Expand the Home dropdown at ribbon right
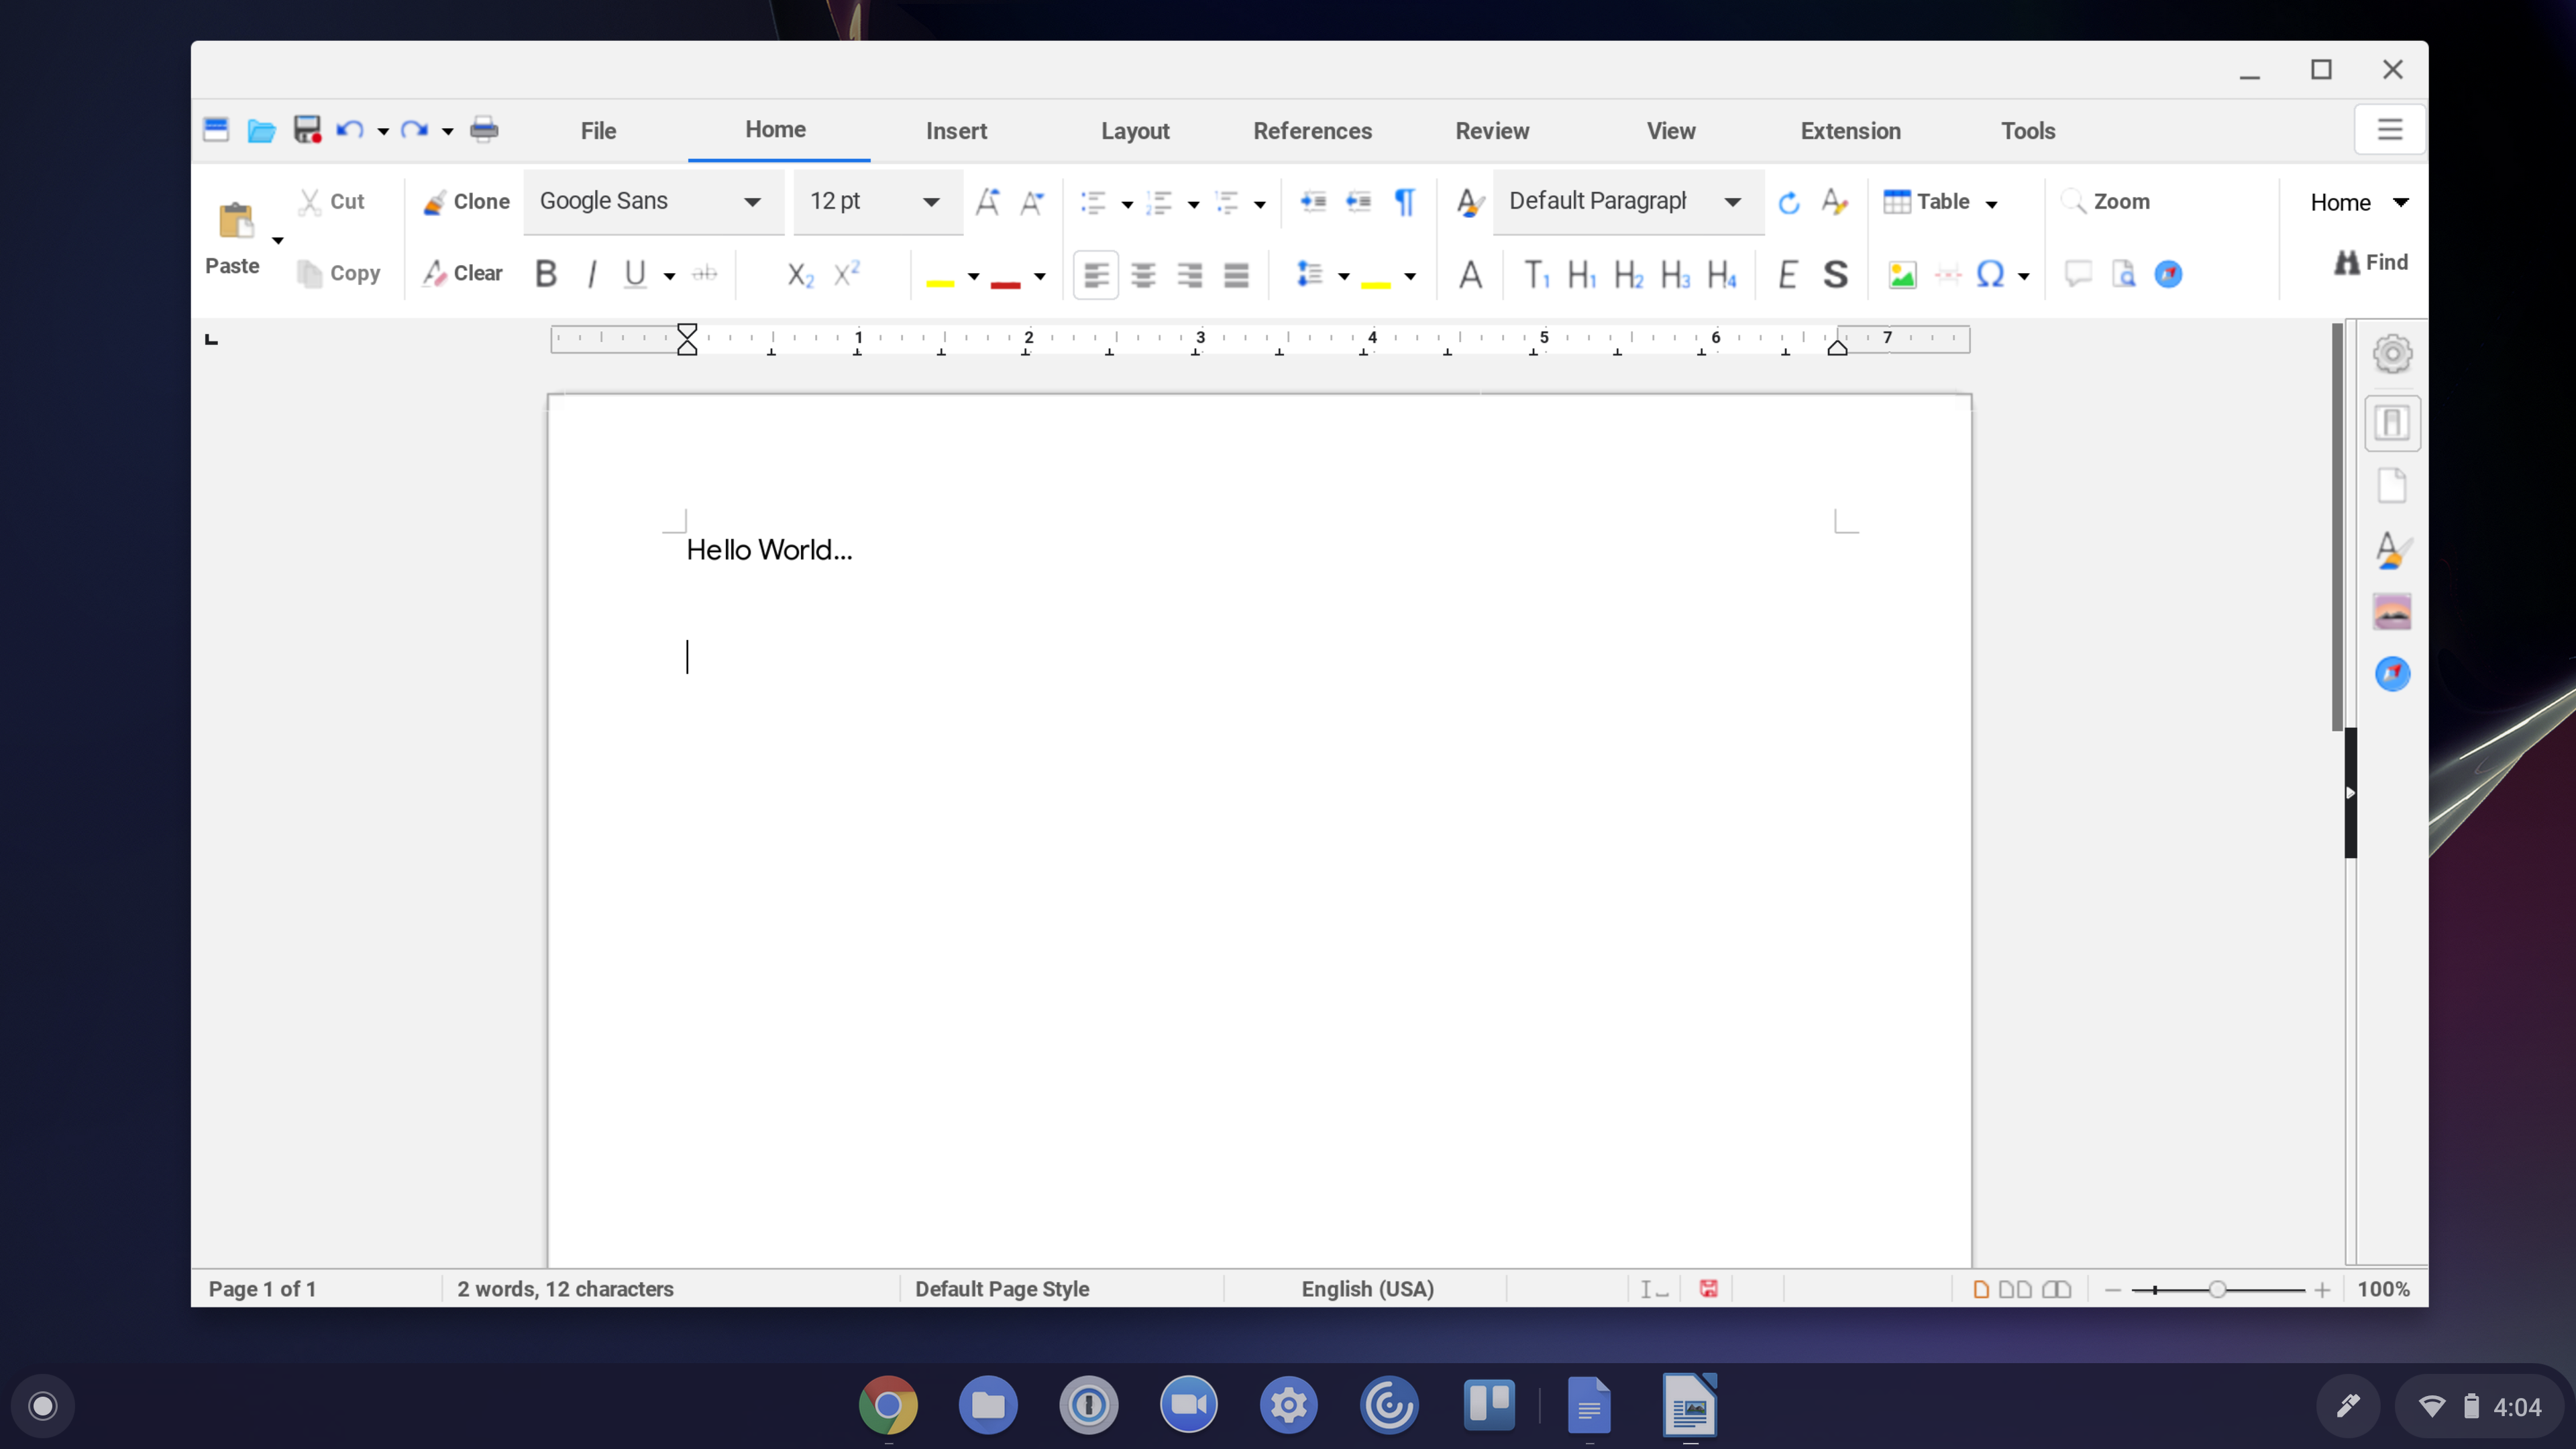The height and width of the screenshot is (1449, 2576). (2400, 202)
